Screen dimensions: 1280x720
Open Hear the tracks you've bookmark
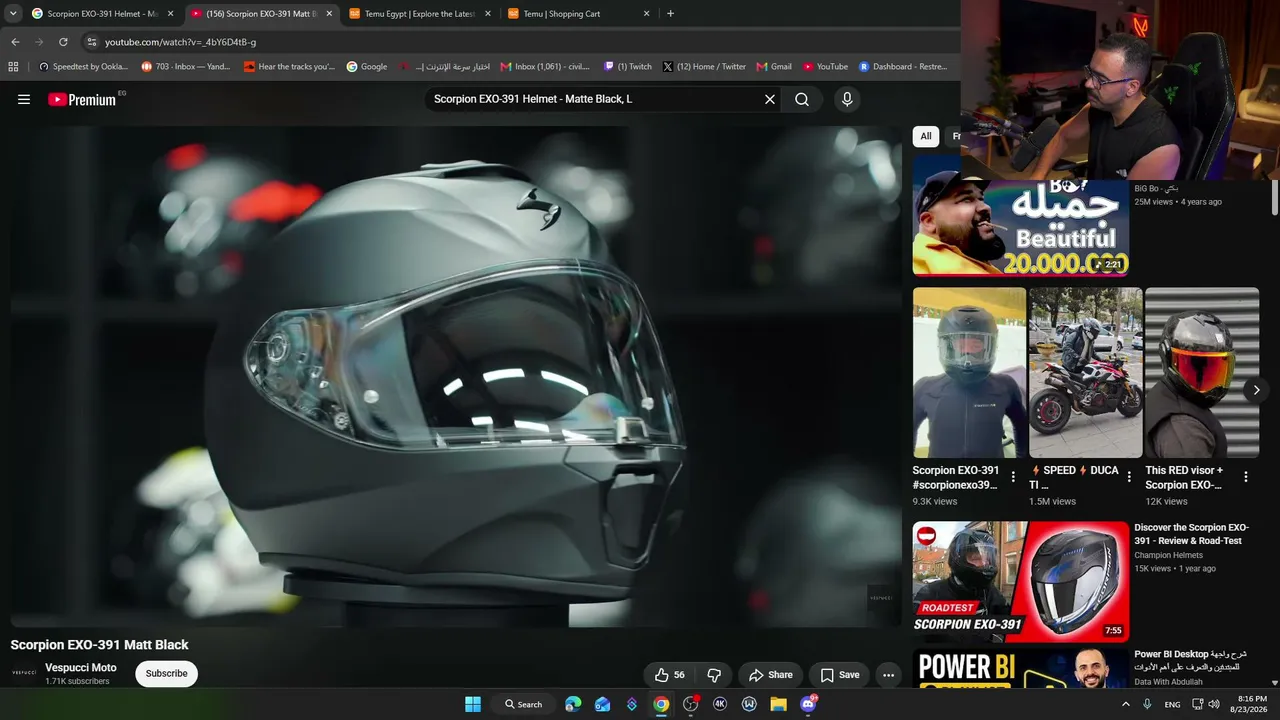pos(290,67)
